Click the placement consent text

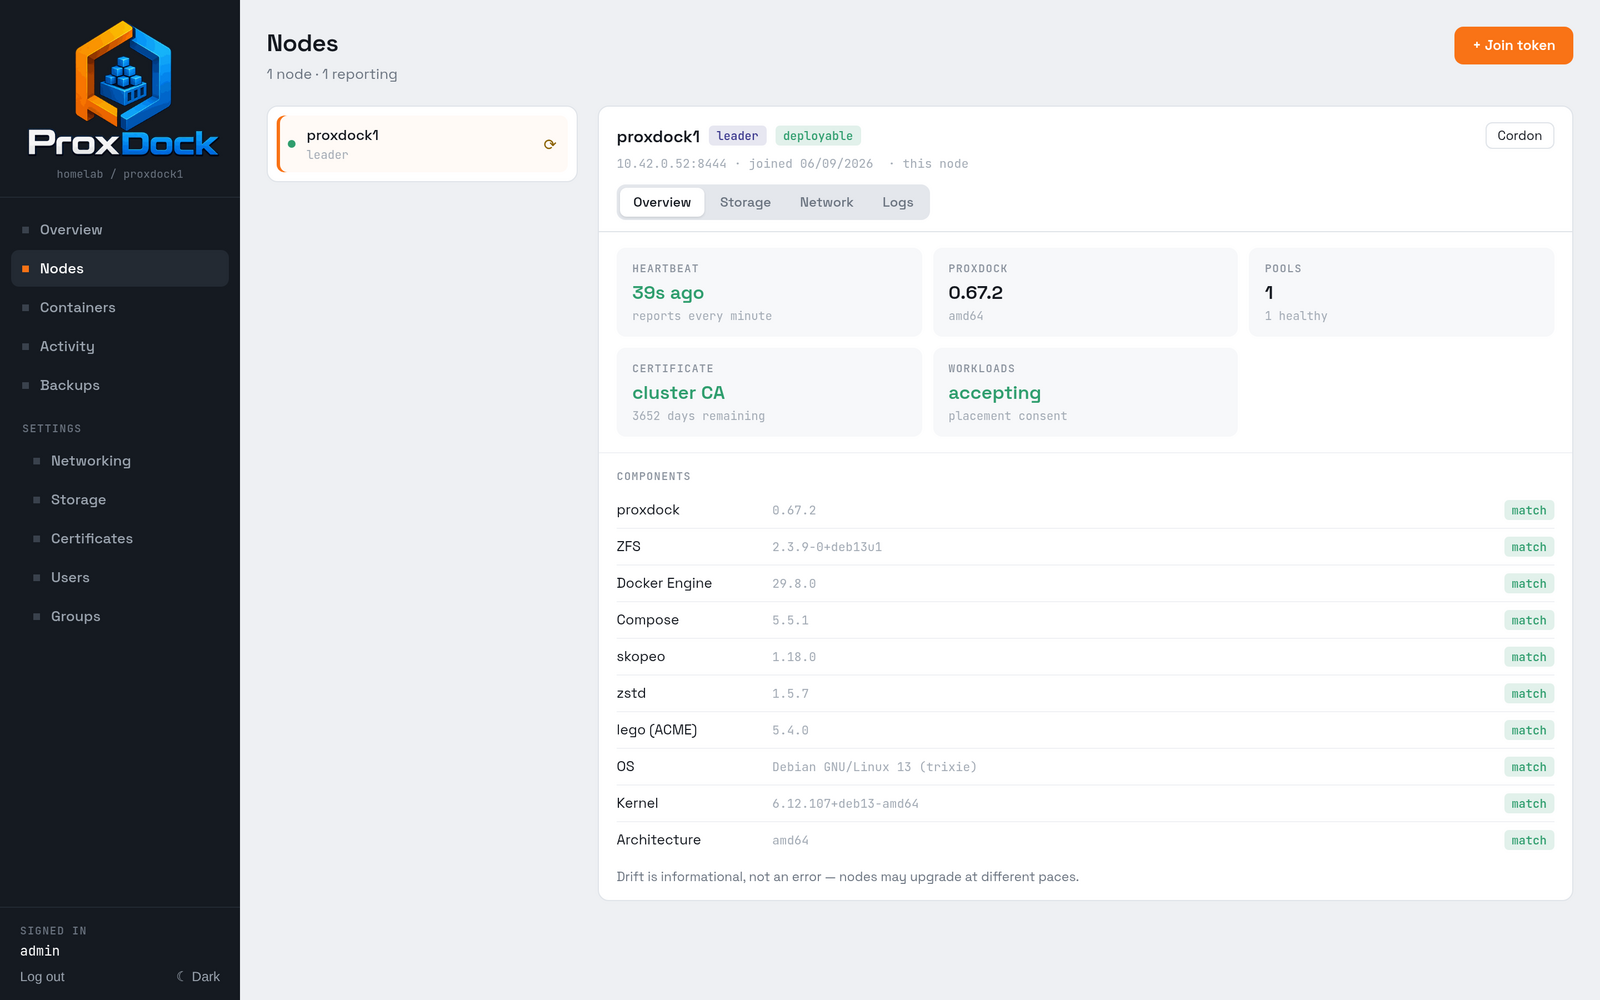coord(1007,416)
